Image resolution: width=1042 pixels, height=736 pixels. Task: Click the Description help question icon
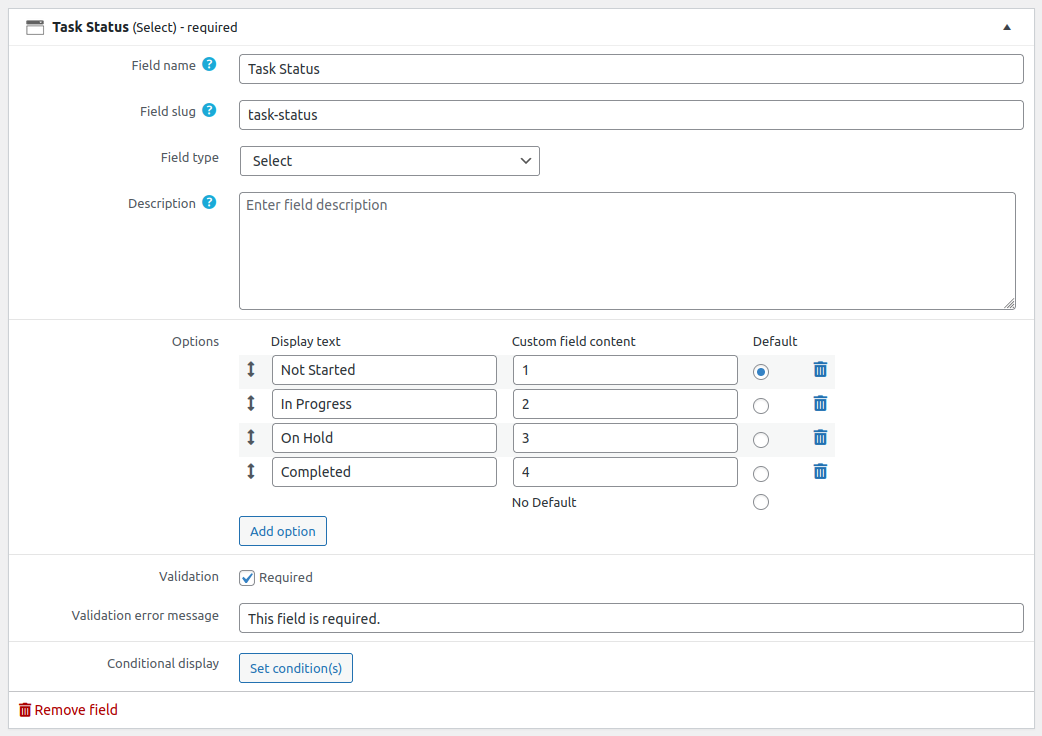point(209,203)
